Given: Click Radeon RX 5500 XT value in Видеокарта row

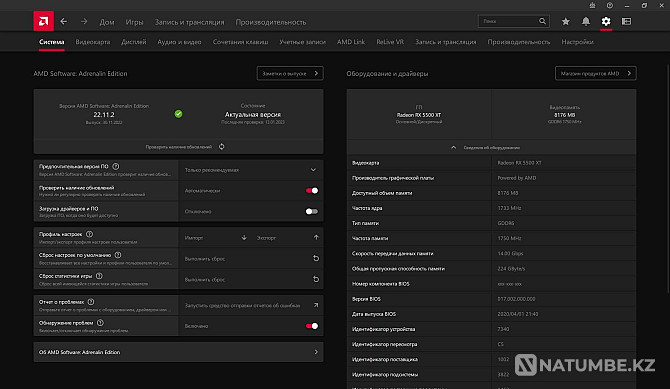Looking at the screenshot, I should tap(519, 163).
